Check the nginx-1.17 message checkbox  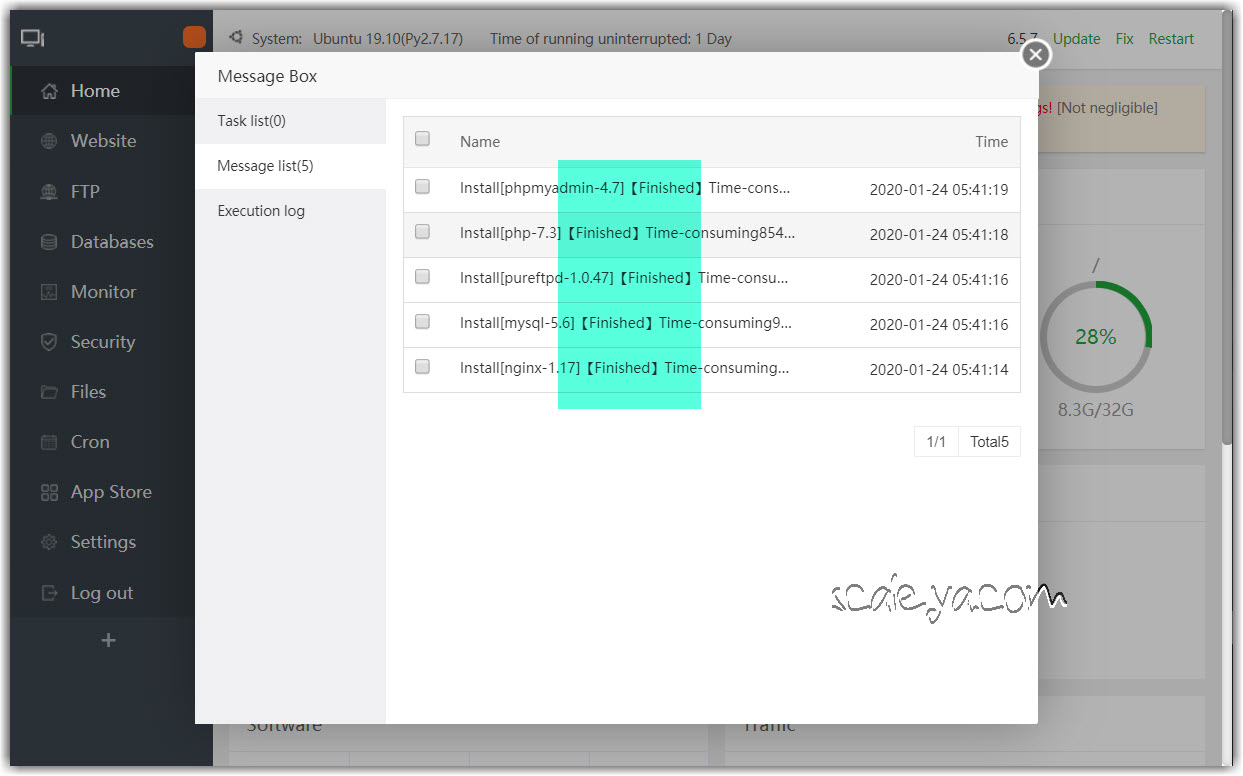422,367
